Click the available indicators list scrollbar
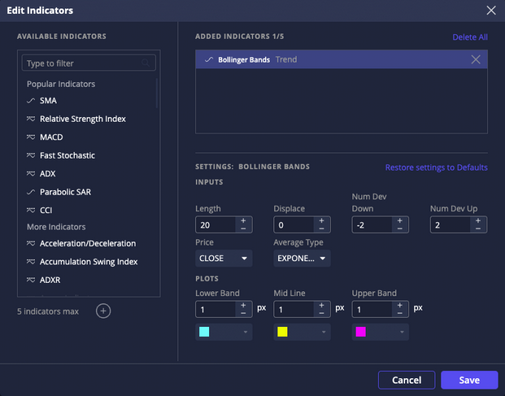 [157, 93]
